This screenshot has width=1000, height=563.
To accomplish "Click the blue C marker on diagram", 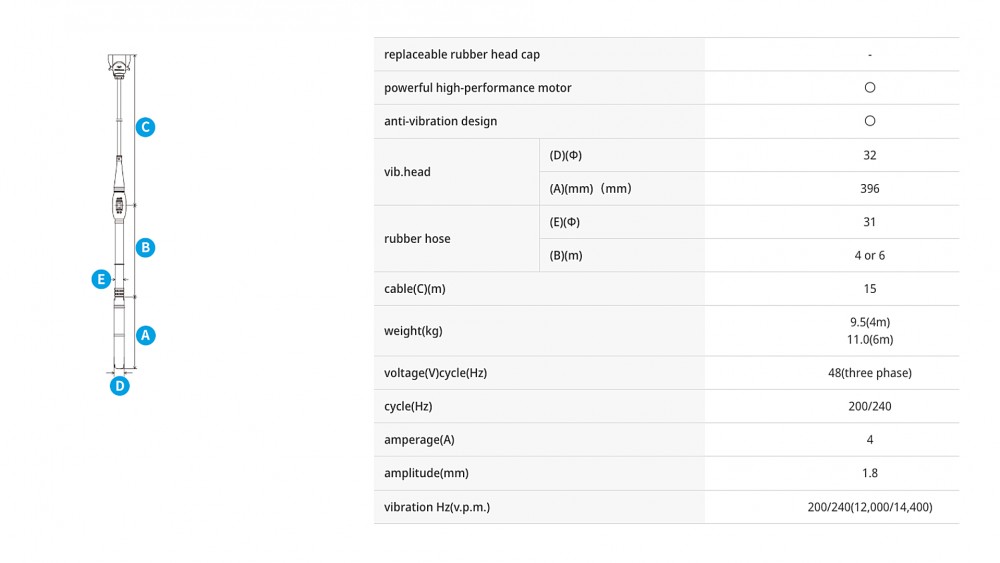I will pyautogui.click(x=146, y=127).
